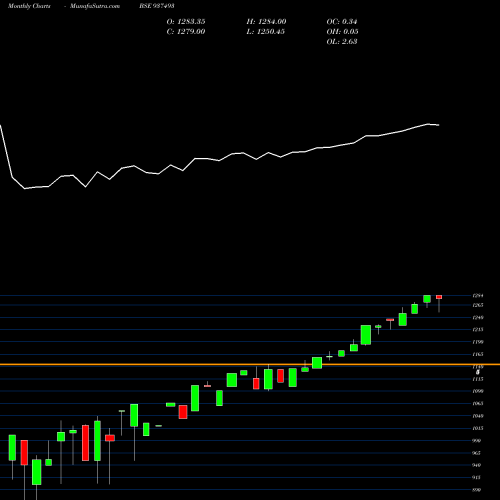500x500 pixels.
Task: Click the close value 'C: 1279.00'
Action: (x=186, y=32)
